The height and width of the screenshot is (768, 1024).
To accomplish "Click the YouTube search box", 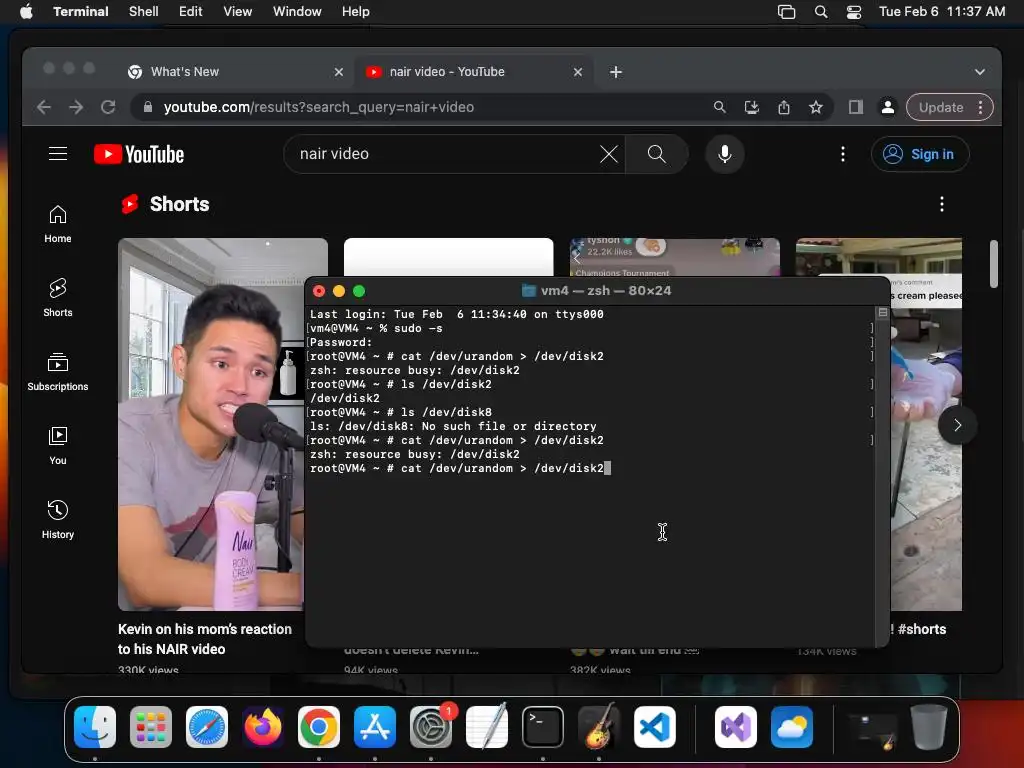I will (x=447, y=154).
